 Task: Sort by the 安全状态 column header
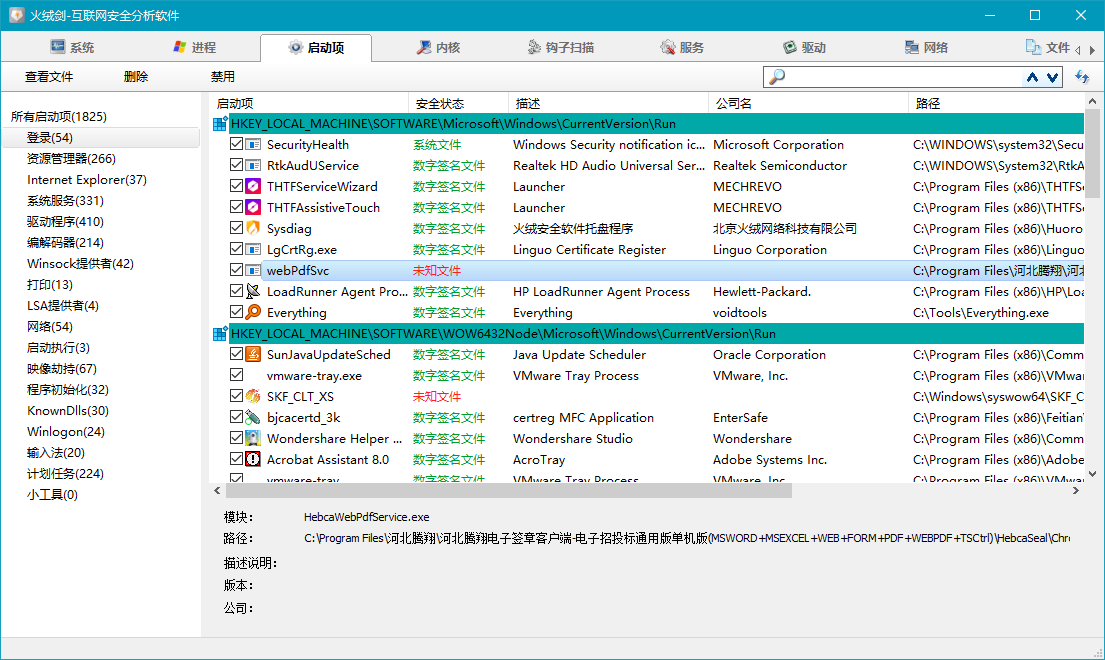pos(458,104)
